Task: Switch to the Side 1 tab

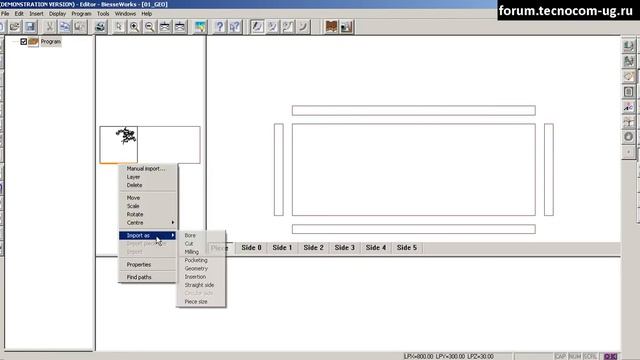Action: 282,248
